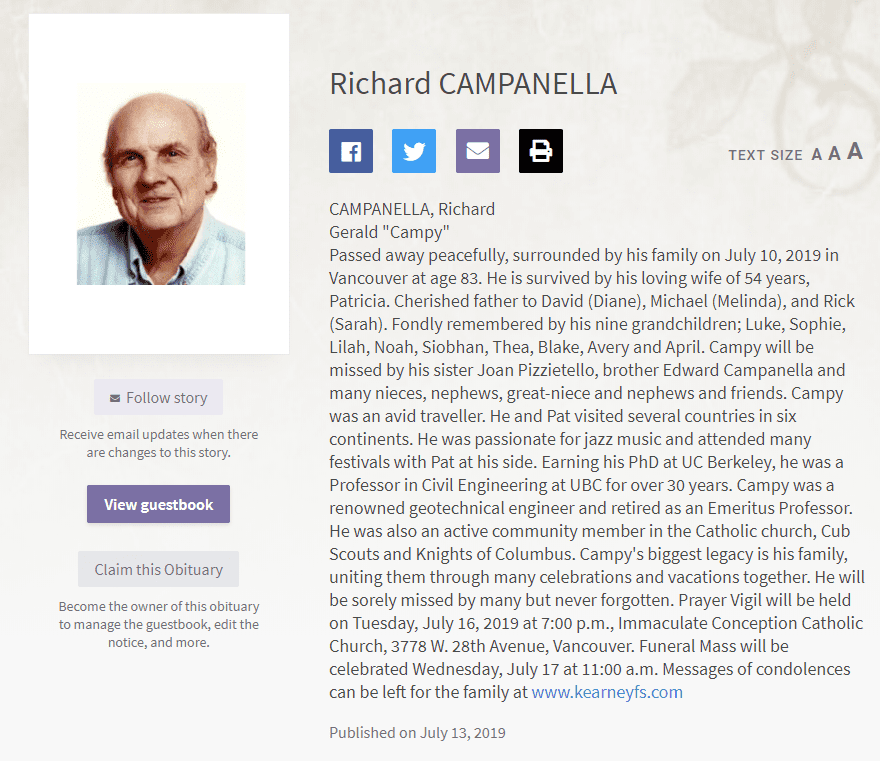Click the obituary body paragraph text
The image size is (880, 761).
pyautogui.click(x=596, y=451)
